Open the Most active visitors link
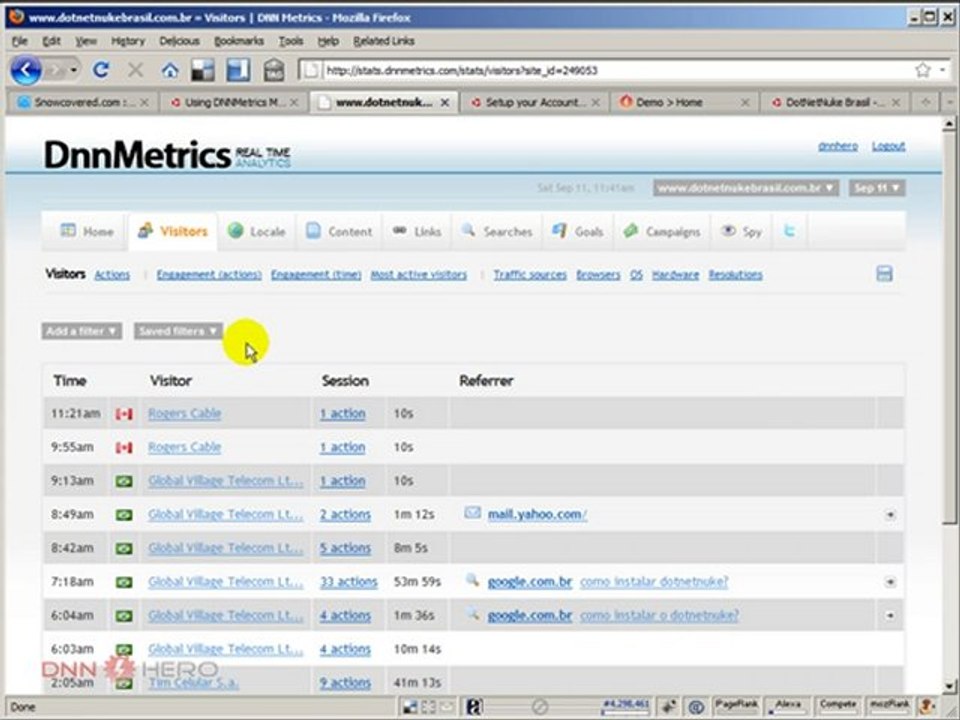This screenshot has height=720, width=960. click(419, 275)
